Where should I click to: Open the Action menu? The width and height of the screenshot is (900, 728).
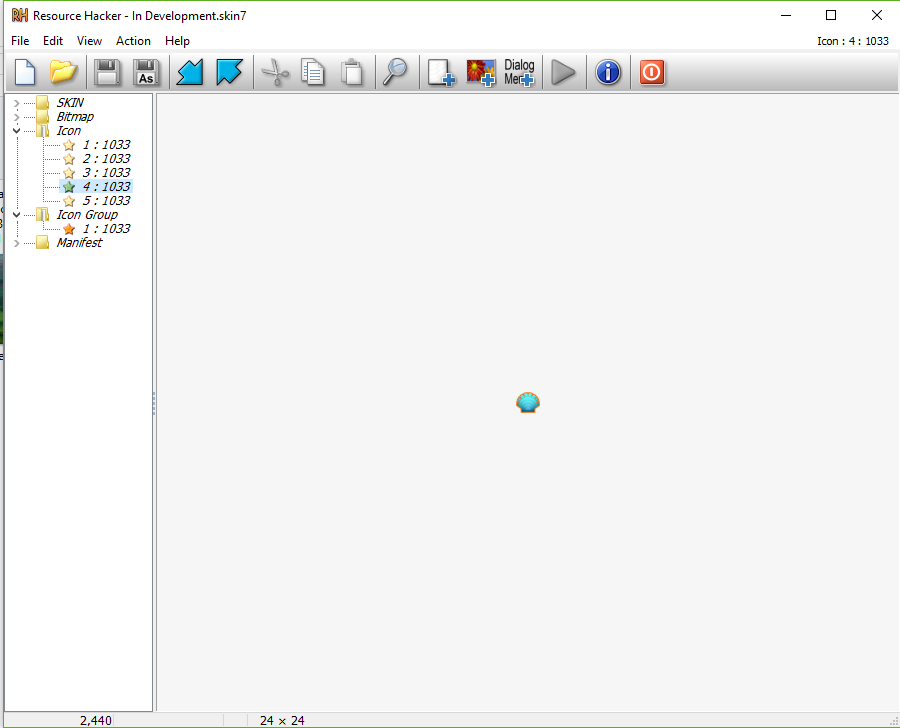point(133,41)
